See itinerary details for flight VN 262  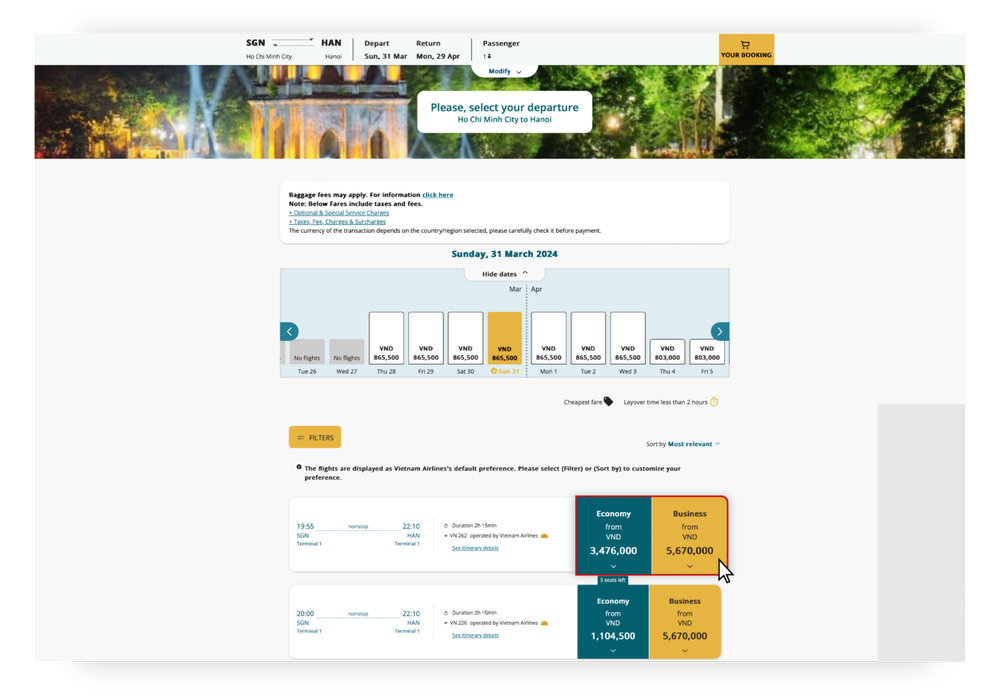[x=475, y=548]
